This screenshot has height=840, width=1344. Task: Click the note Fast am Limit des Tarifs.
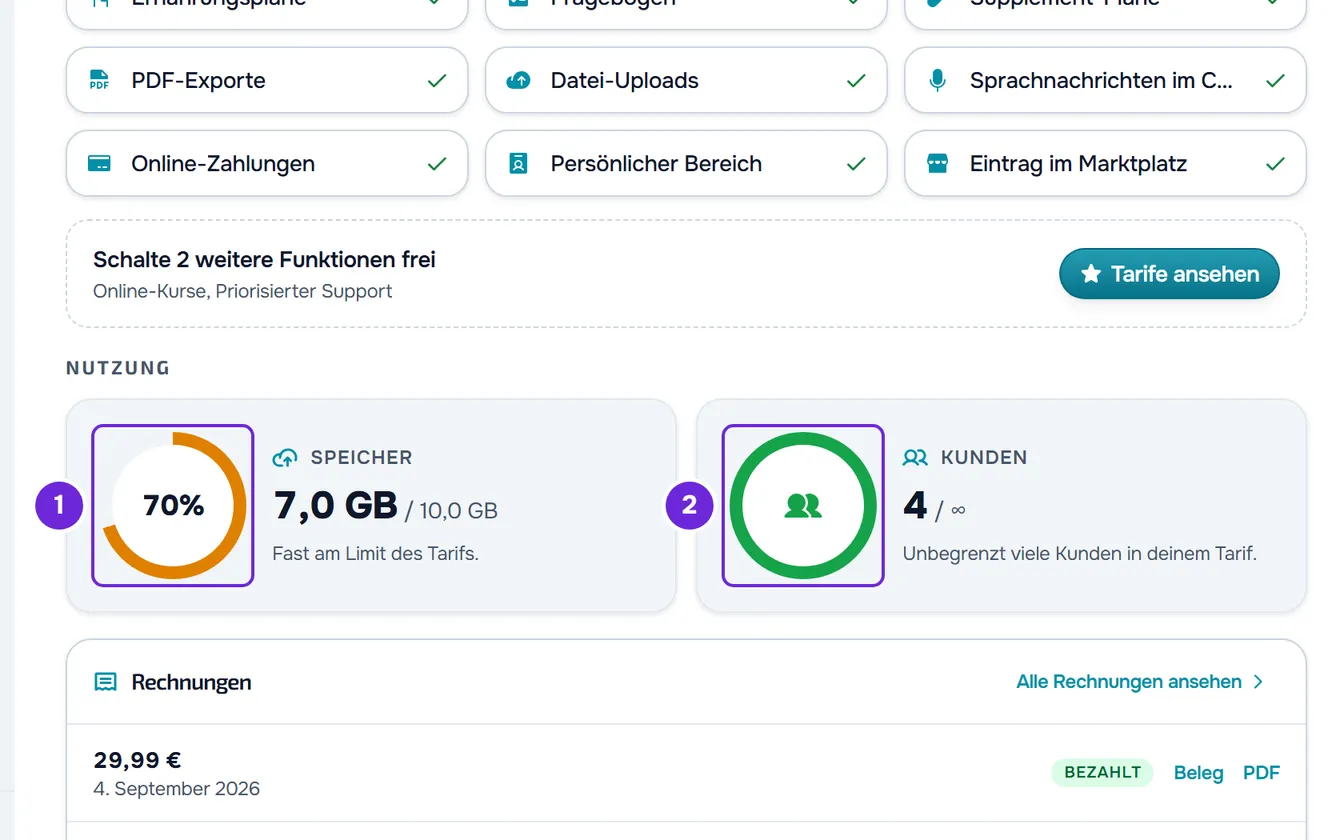(x=375, y=553)
